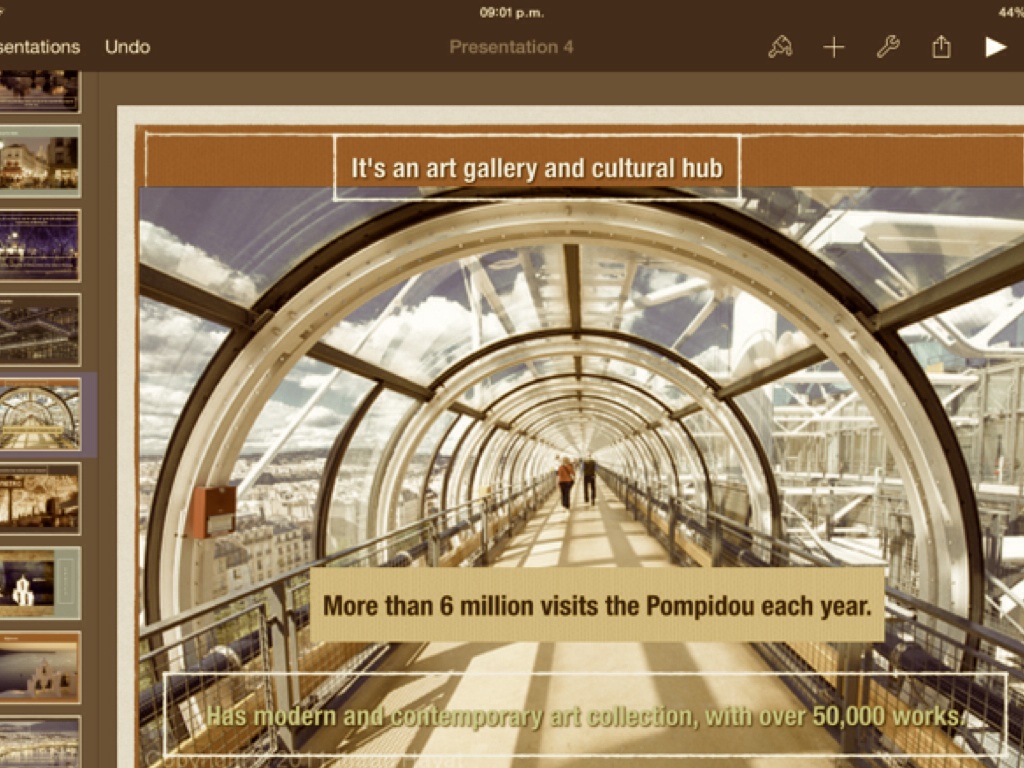
Task: Select the currently highlighted glass tunnel slide thumbnail
Action: 40,415
